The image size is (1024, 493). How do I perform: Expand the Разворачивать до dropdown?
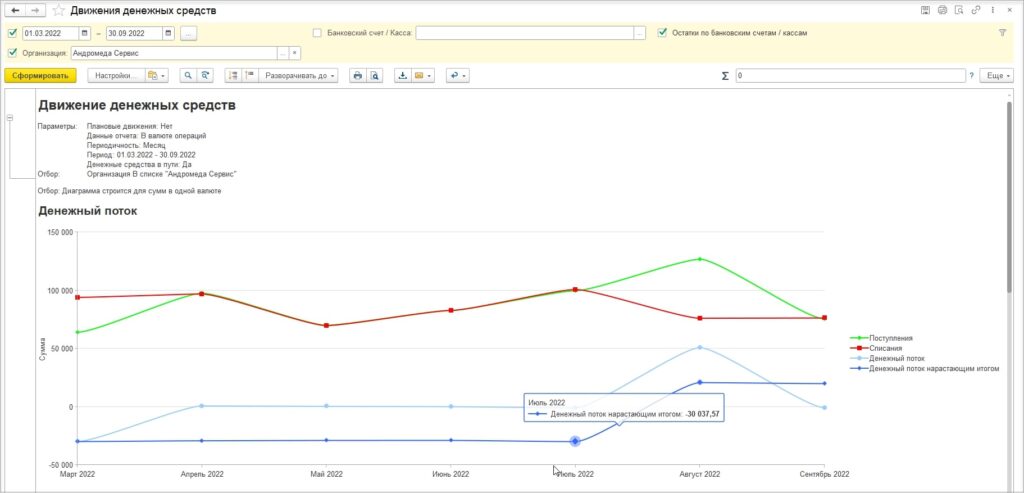tap(298, 76)
